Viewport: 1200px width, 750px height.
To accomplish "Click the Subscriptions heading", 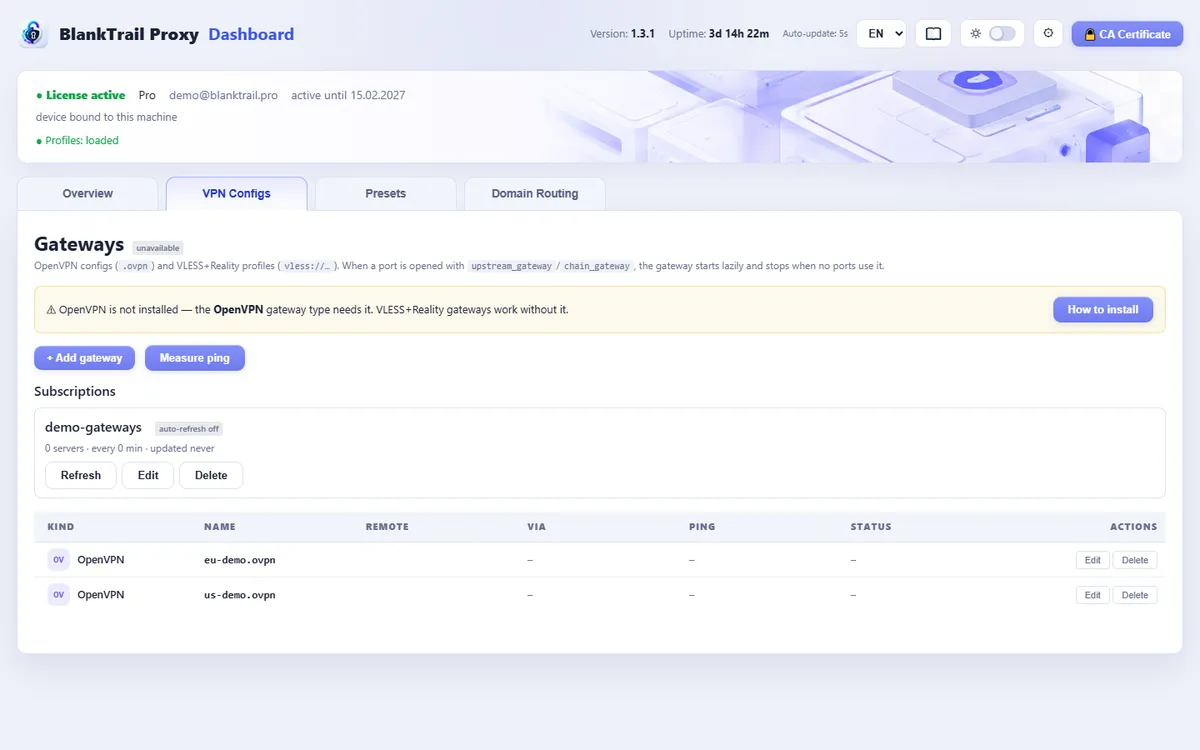I will (x=75, y=392).
